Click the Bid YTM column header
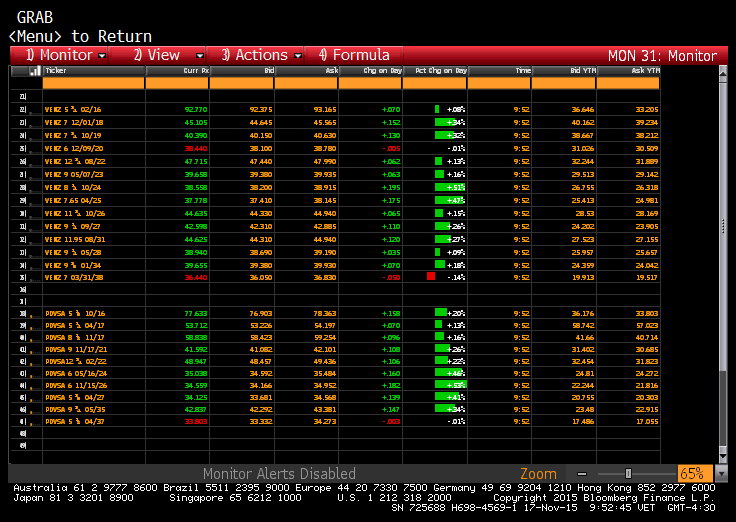Viewport: 736px width, 522px height. click(580, 71)
